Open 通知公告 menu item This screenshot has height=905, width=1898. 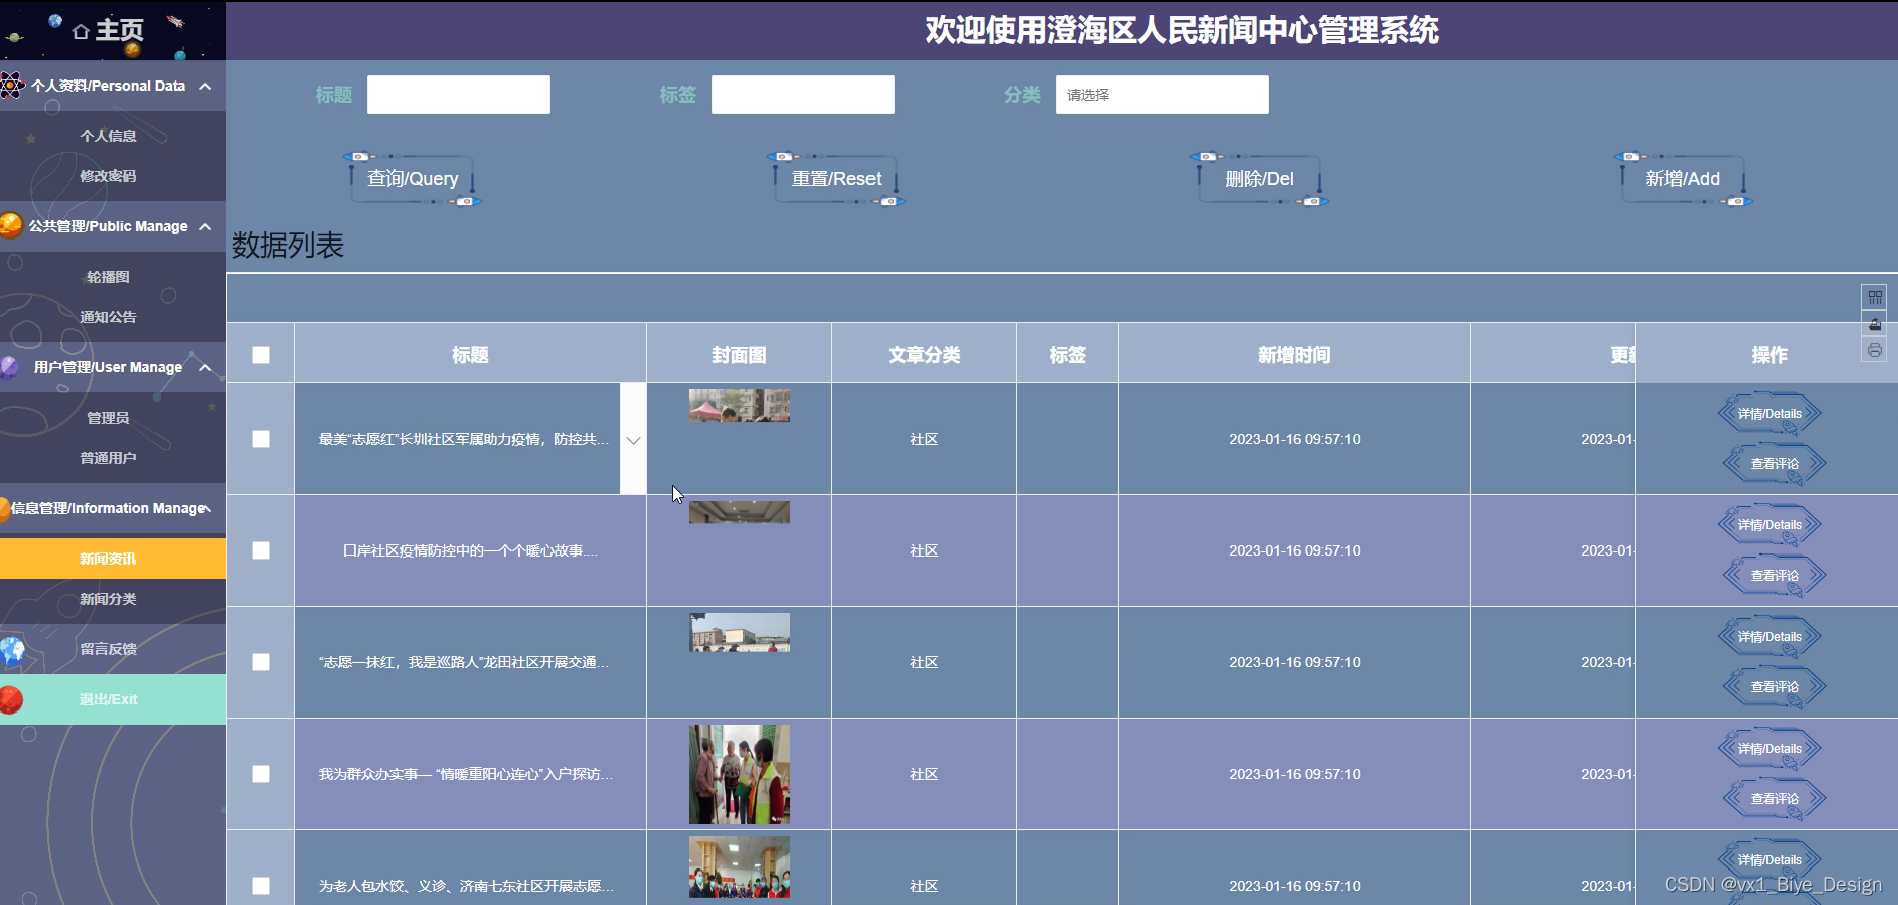(109, 317)
